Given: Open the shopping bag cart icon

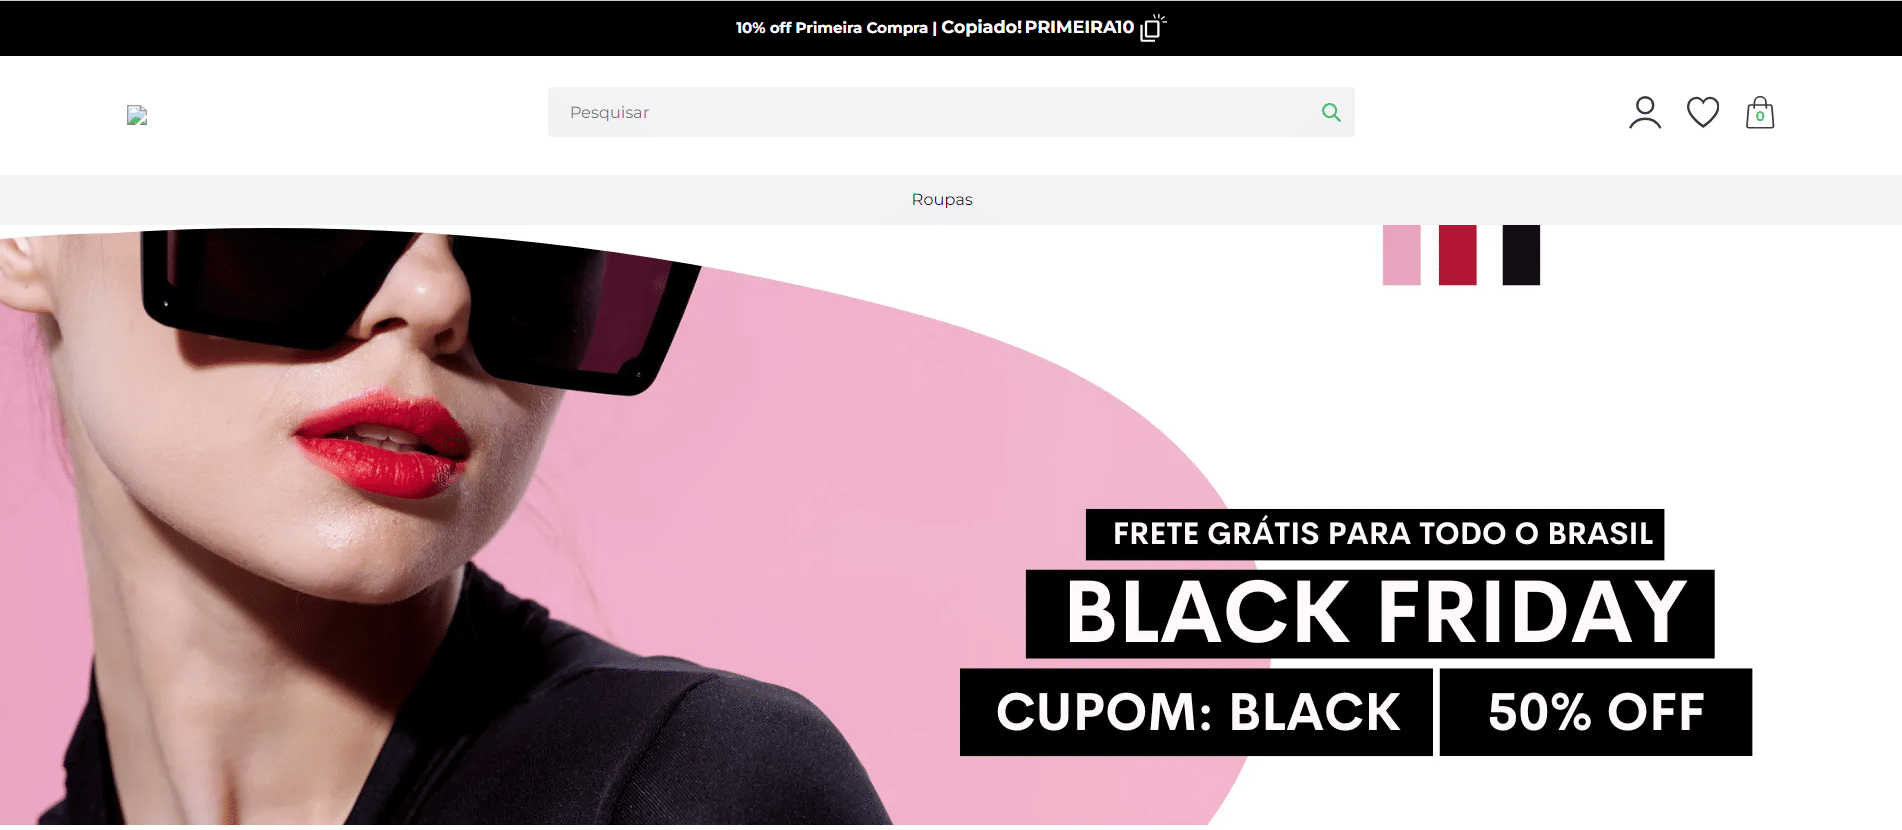Looking at the screenshot, I should [1760, 113].
